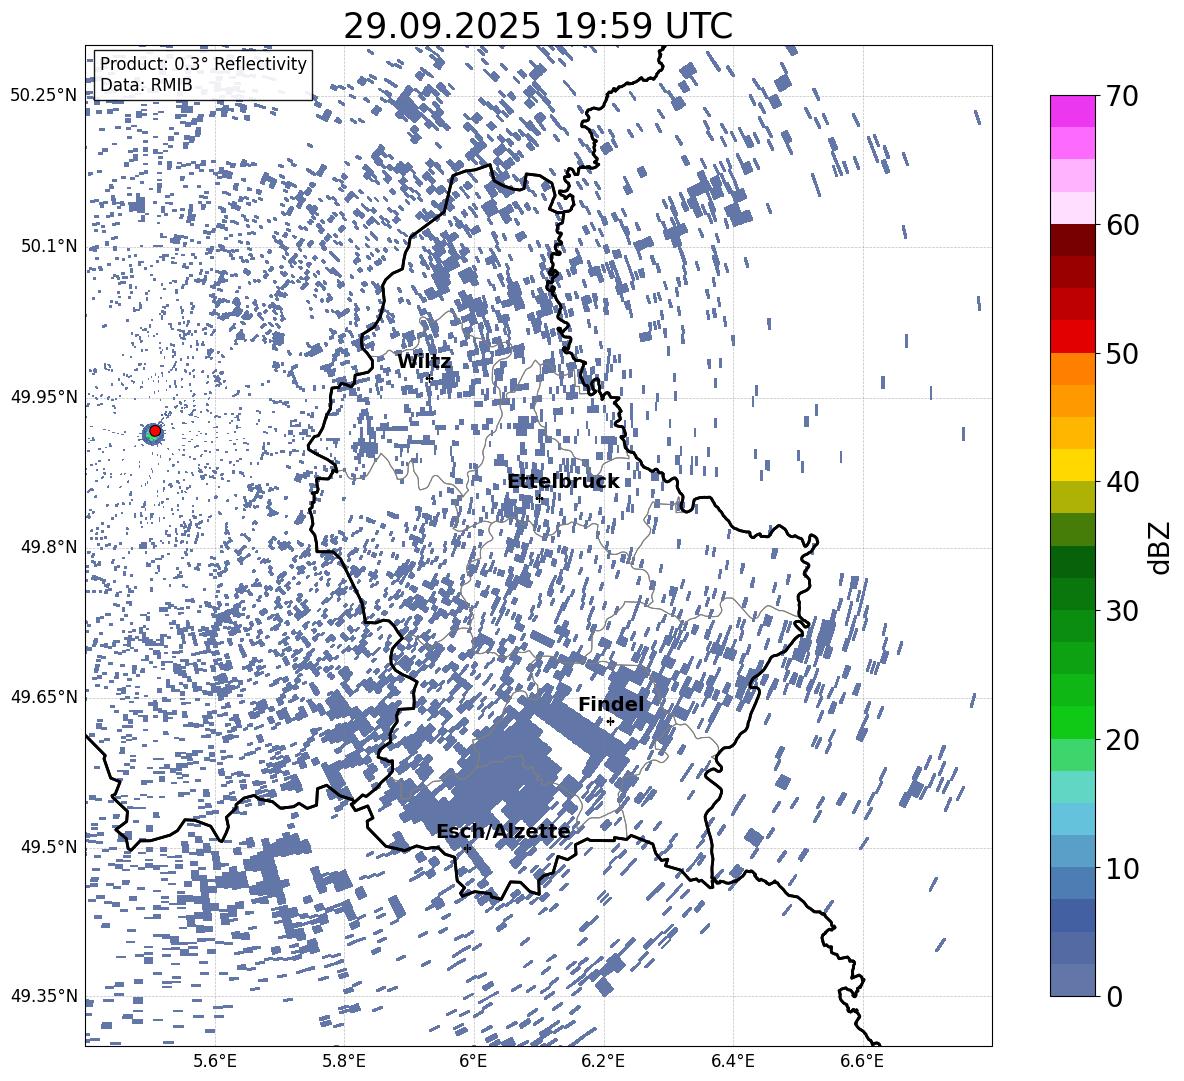Viewport: 1184px width, 1081px height.
Task: Click the Esch/Alzette city label
Action: tap(503, 831)
